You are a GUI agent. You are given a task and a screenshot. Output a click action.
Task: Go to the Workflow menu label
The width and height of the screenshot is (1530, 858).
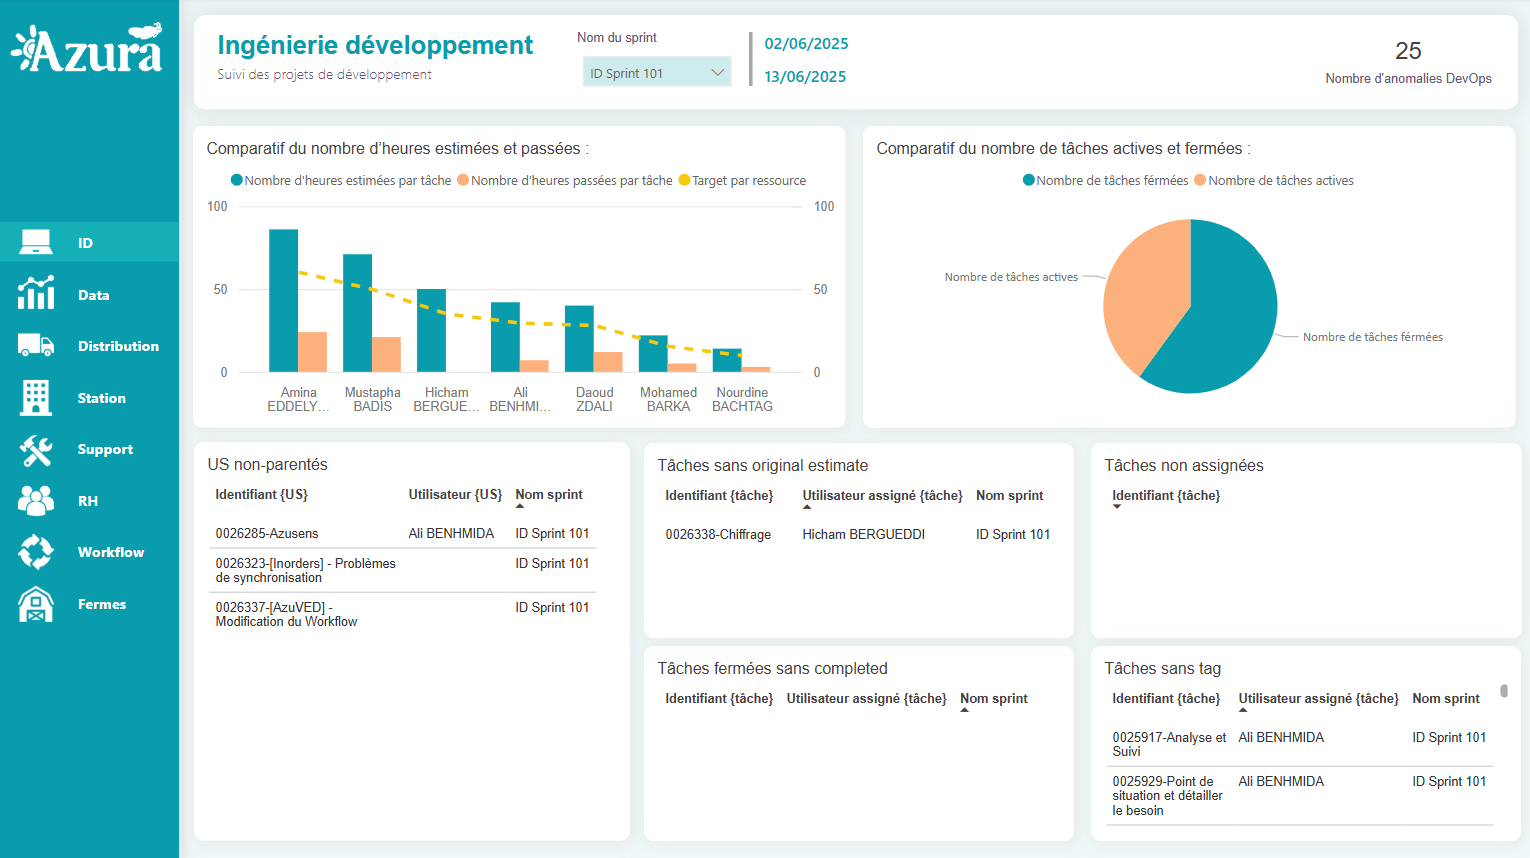click(111, 552)
